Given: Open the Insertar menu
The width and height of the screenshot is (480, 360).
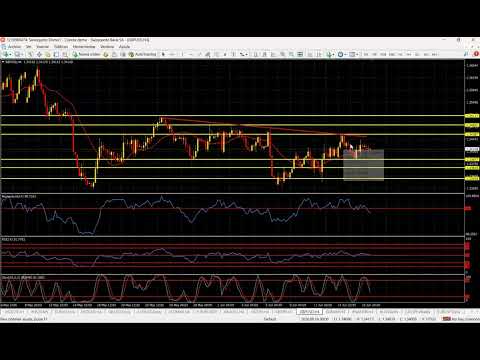Looking at the screenshot, I should tap(43, 47).
